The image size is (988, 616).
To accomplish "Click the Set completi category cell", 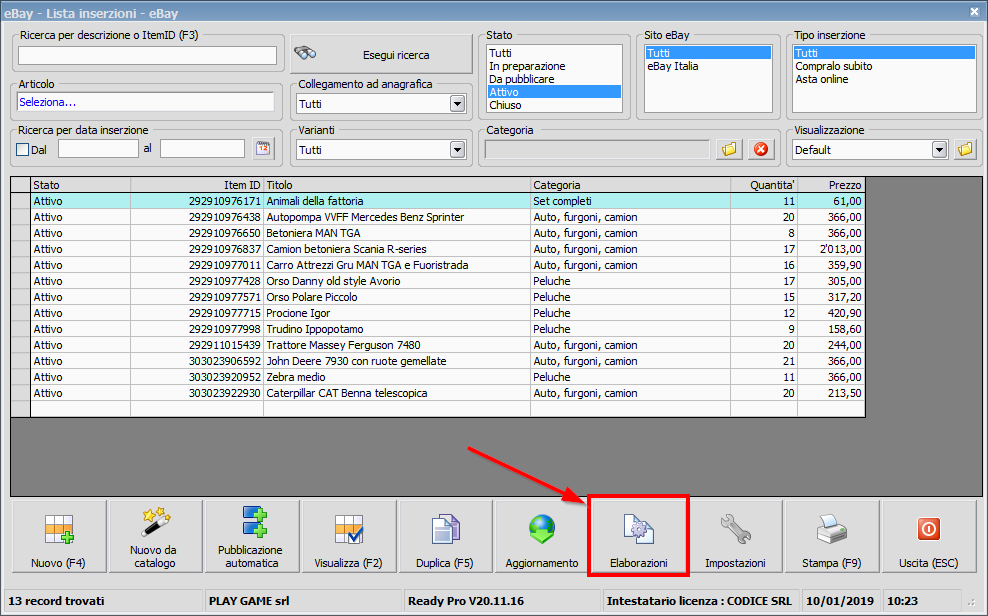I will click(x=631, y=201).
